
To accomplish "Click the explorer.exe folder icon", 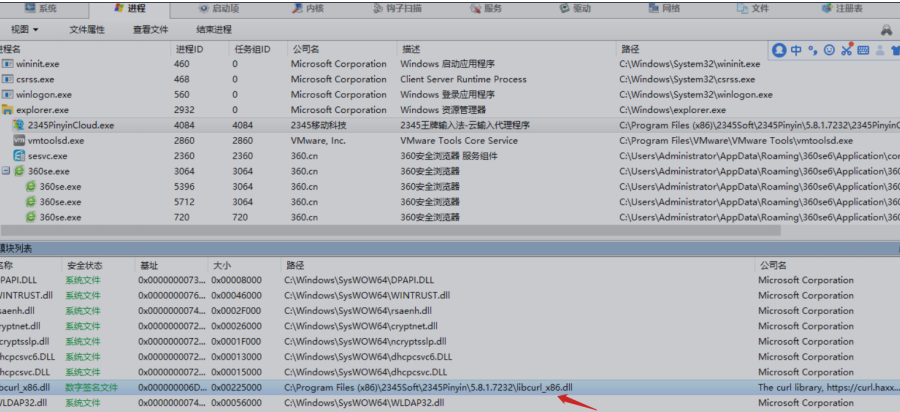I will pyautogui.click(x=7, y=110).
